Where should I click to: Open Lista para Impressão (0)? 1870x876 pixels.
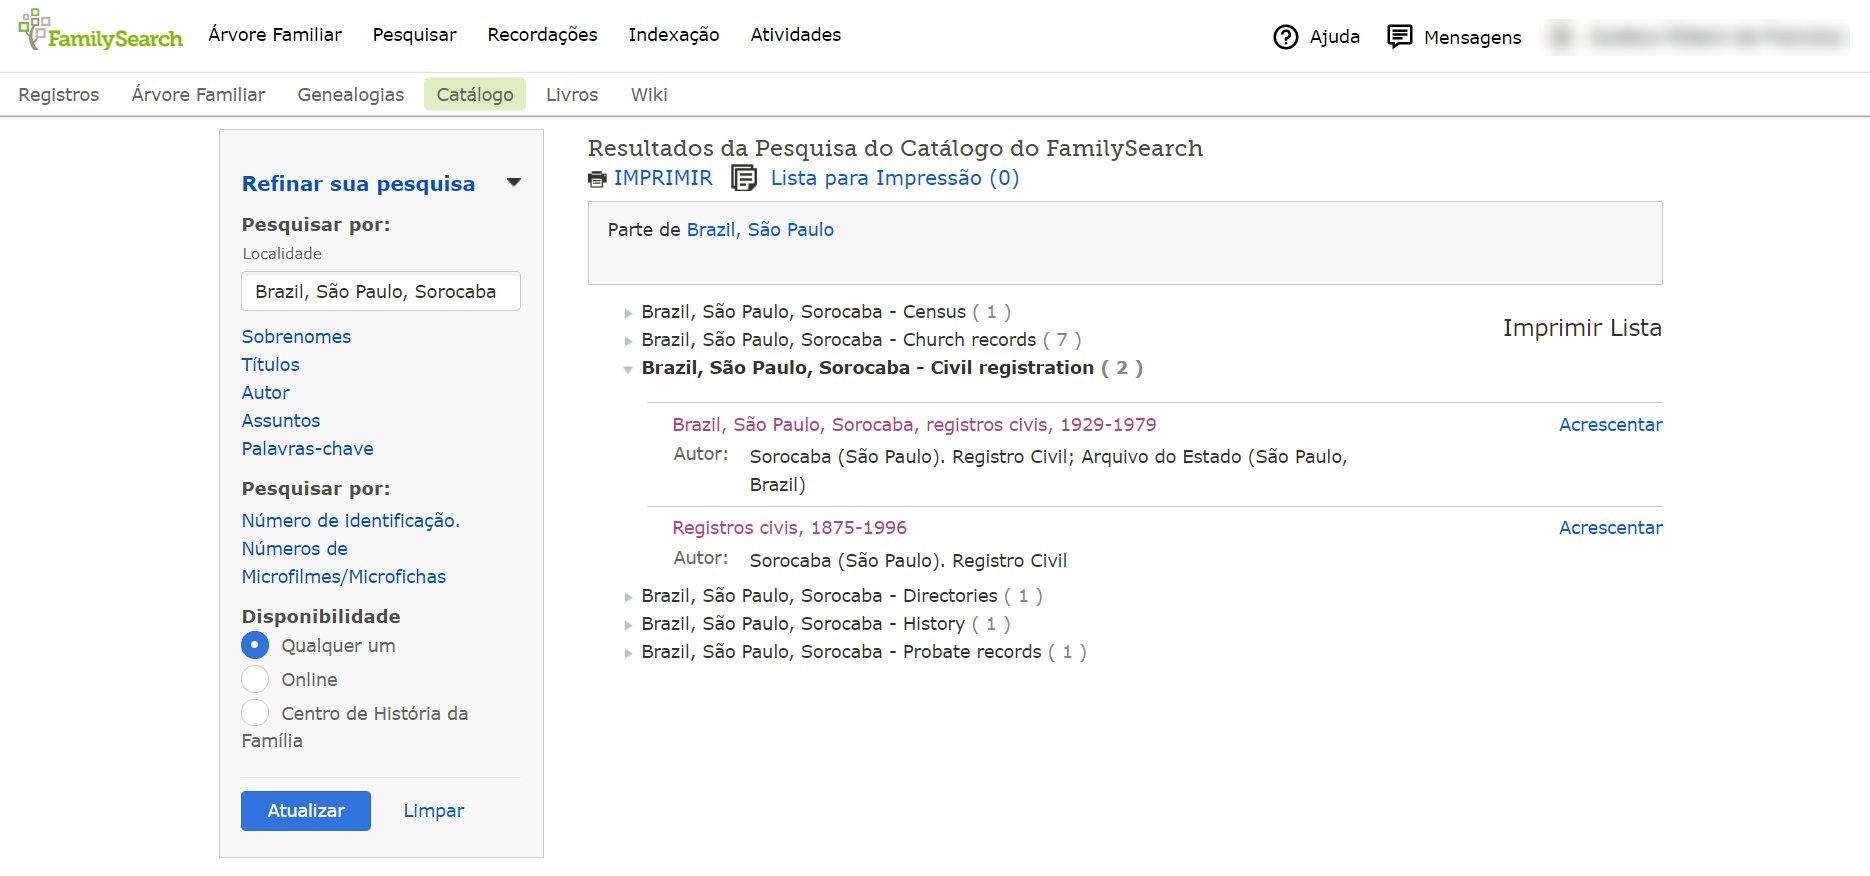click(x=895, y=178)
